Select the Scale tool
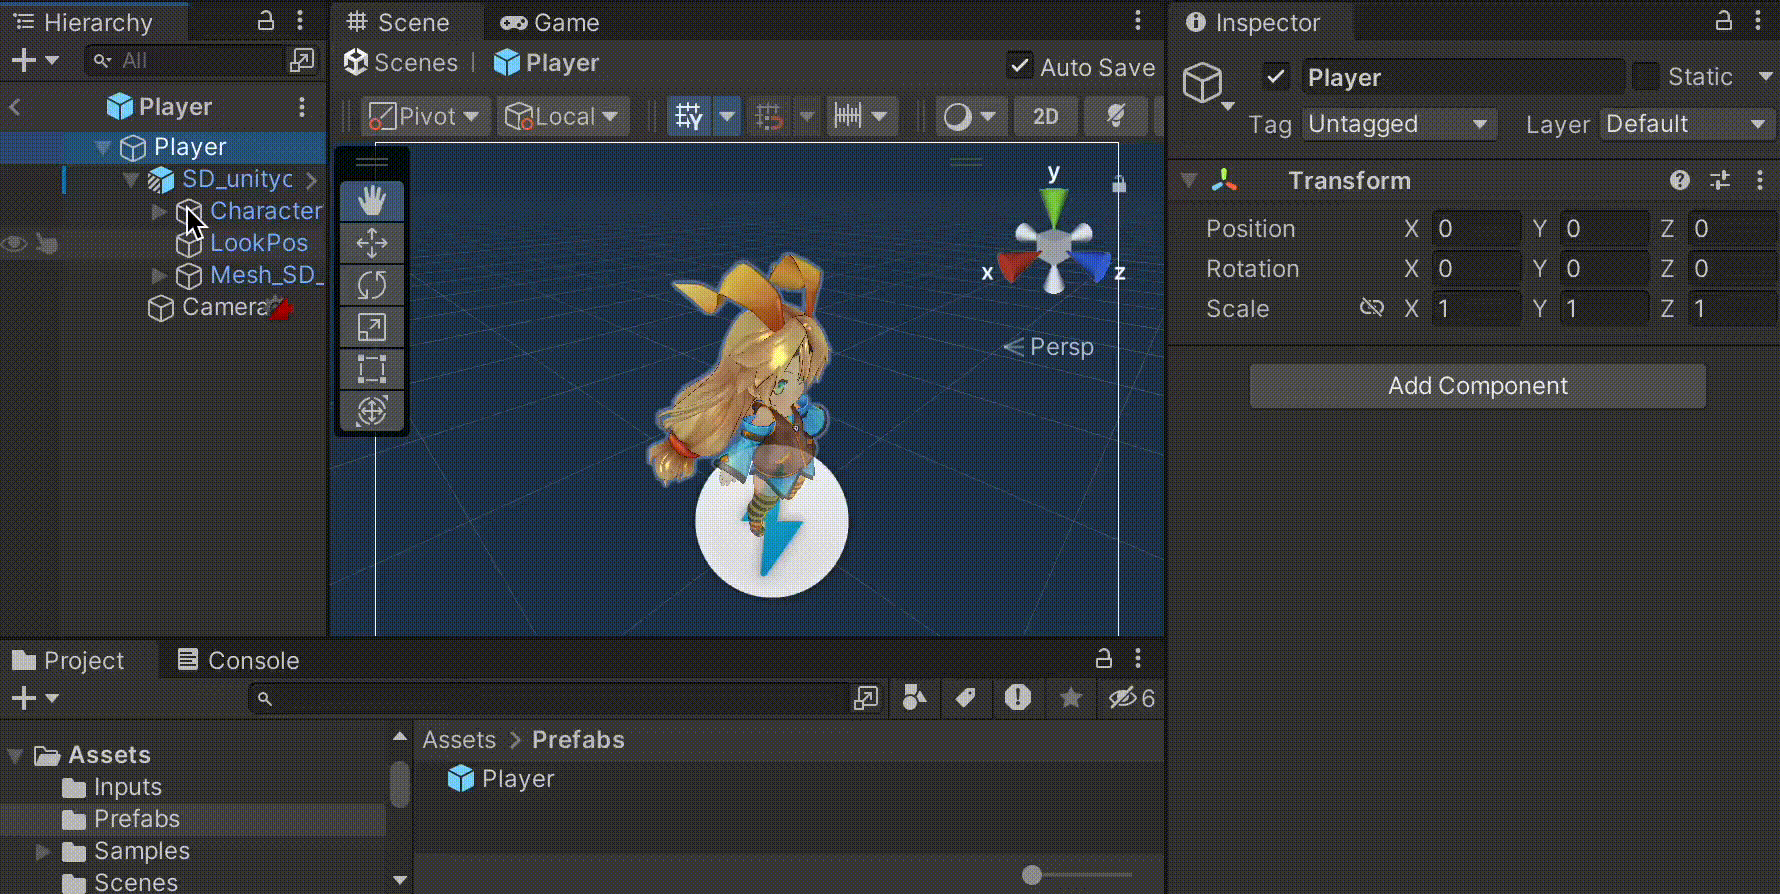 pos(372,327)
